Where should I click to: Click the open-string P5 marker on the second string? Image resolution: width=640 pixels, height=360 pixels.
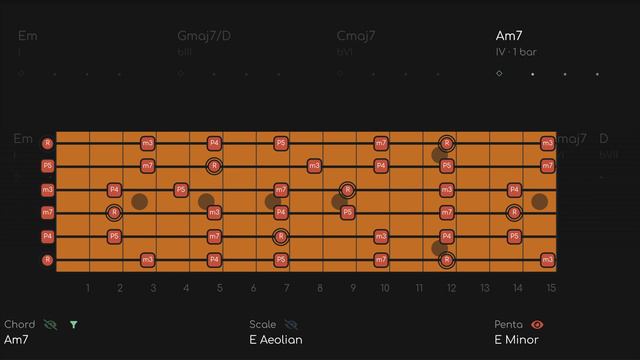point(47,166)
